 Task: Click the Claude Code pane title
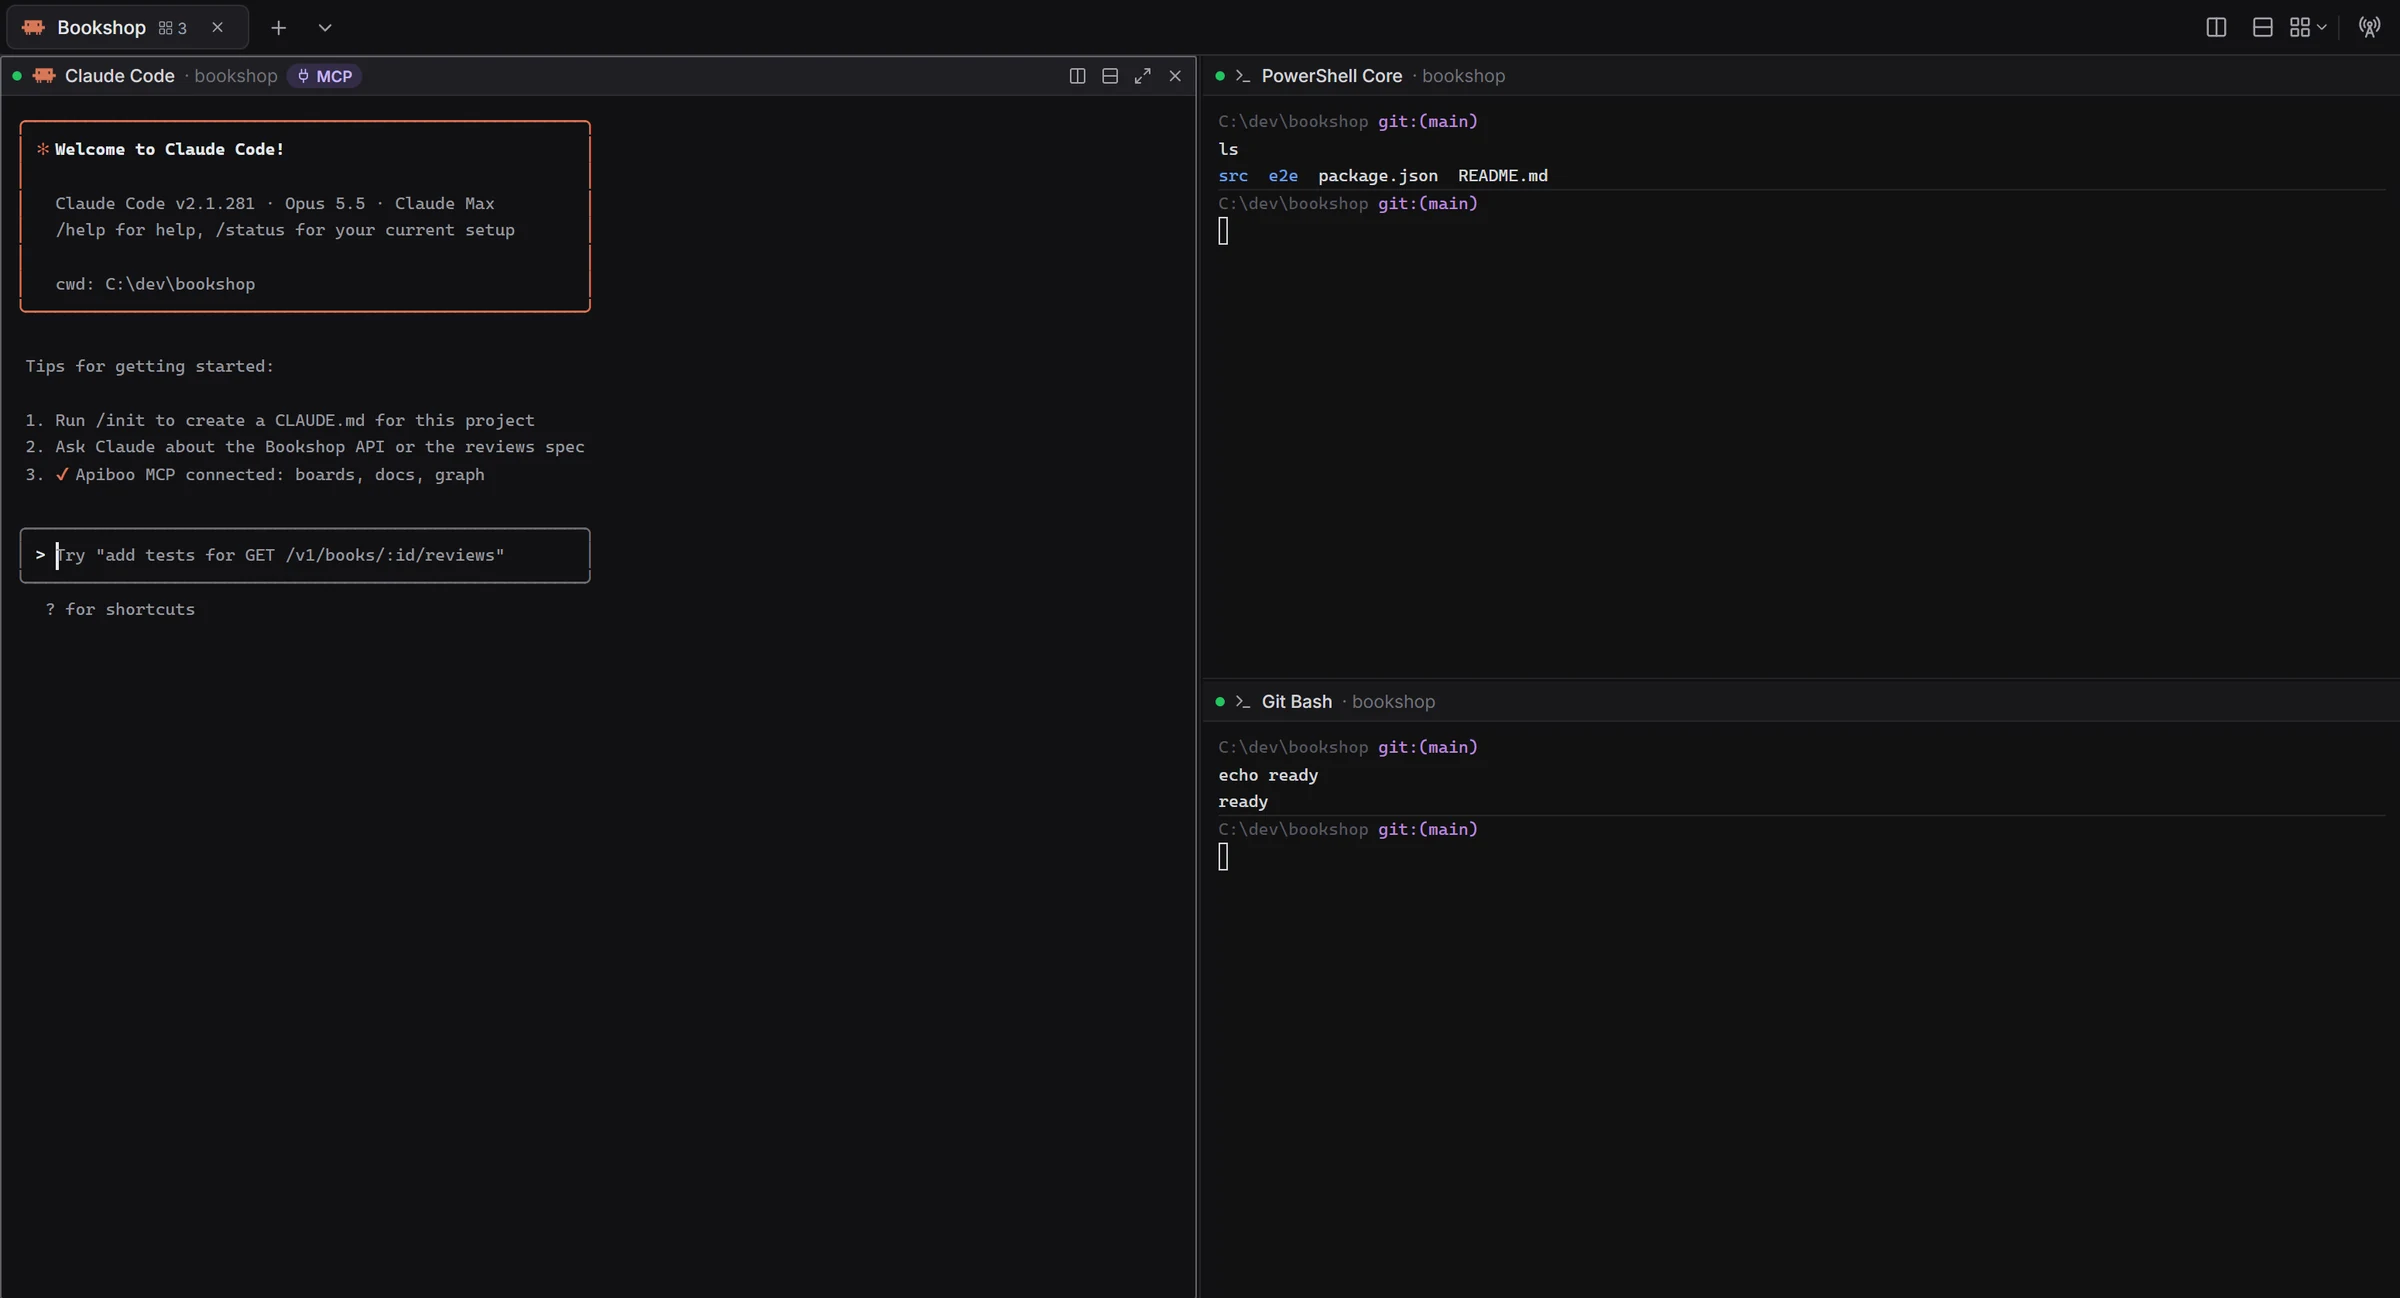[x=120, y=76]
